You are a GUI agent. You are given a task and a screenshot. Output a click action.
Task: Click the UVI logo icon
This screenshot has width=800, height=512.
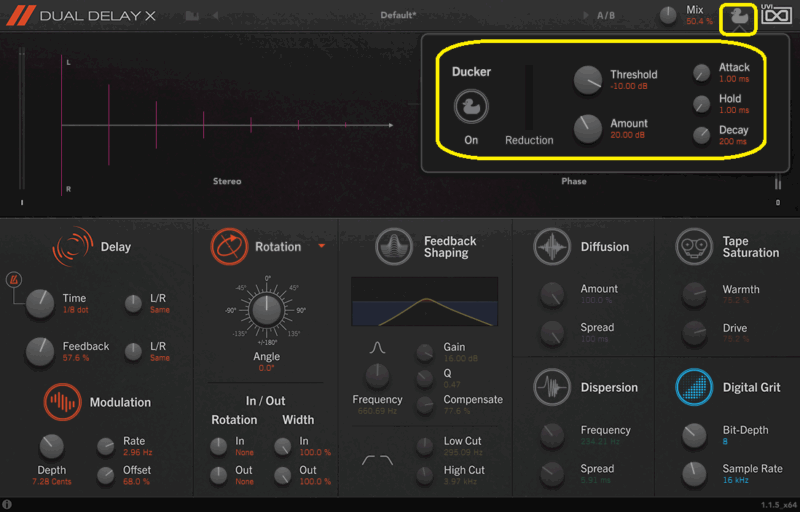776,14
